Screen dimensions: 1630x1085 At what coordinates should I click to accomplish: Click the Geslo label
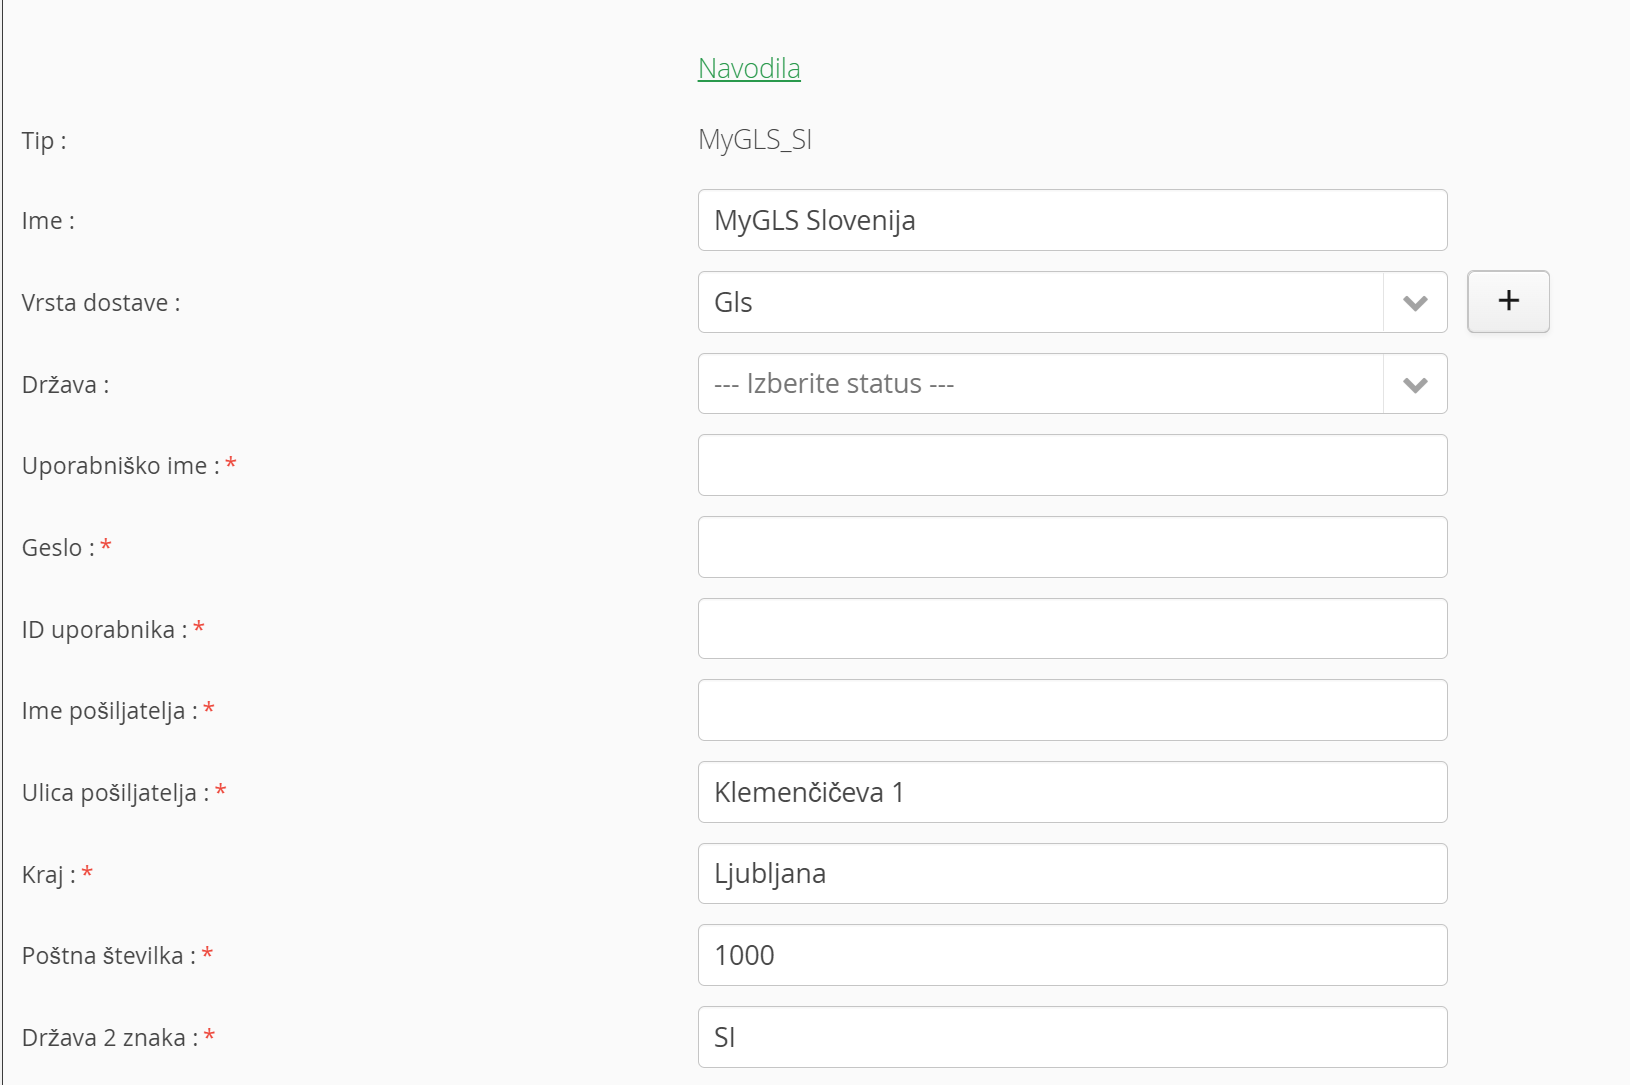tap(58, 548)
